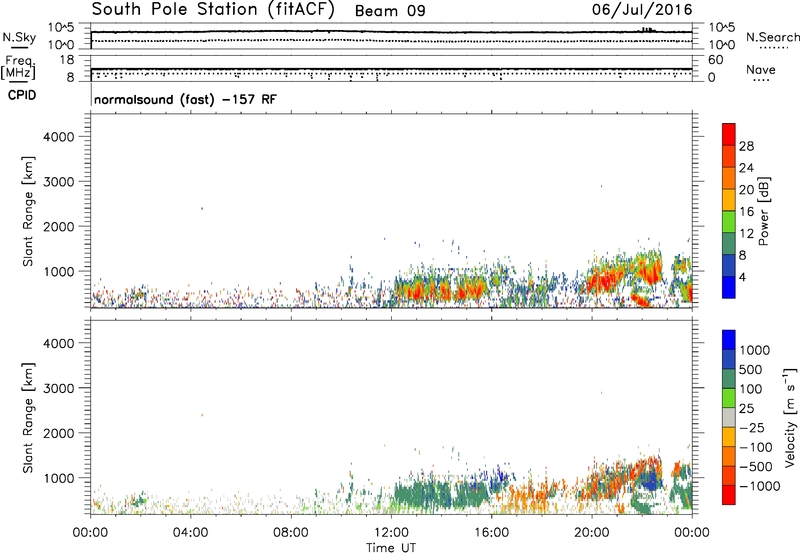800x554 pixels.
Task: Click the "04:00" time tick label
Action: click(190, 533)
